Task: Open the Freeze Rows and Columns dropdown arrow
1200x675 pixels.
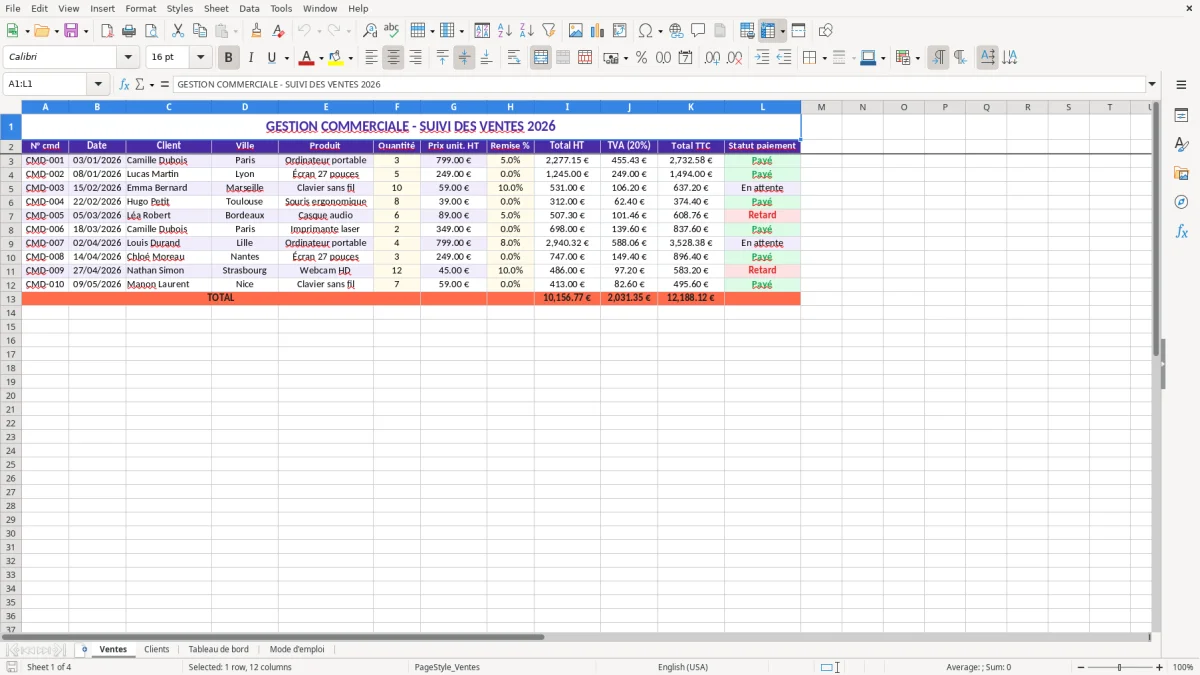Action: pos(782,31)
